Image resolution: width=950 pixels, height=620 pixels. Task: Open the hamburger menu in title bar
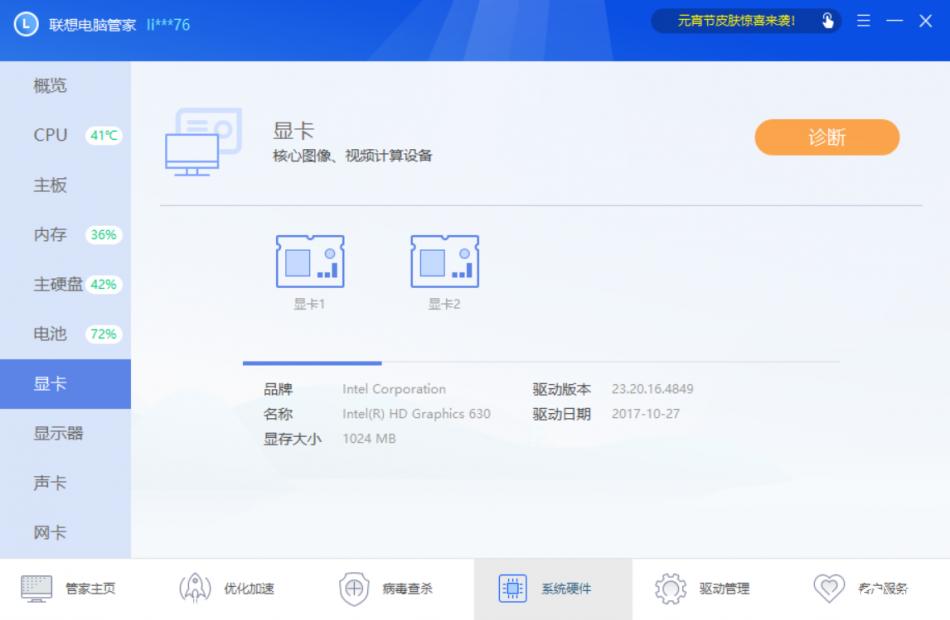pyautogui.click(x=863, y=20)
